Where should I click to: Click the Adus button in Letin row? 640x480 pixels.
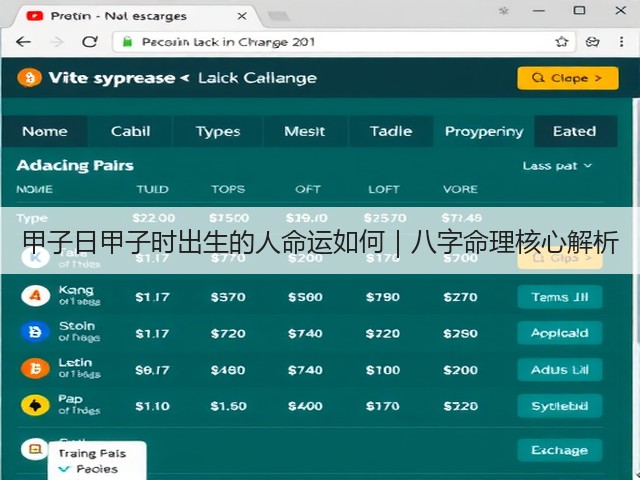[x=560, y=370]
